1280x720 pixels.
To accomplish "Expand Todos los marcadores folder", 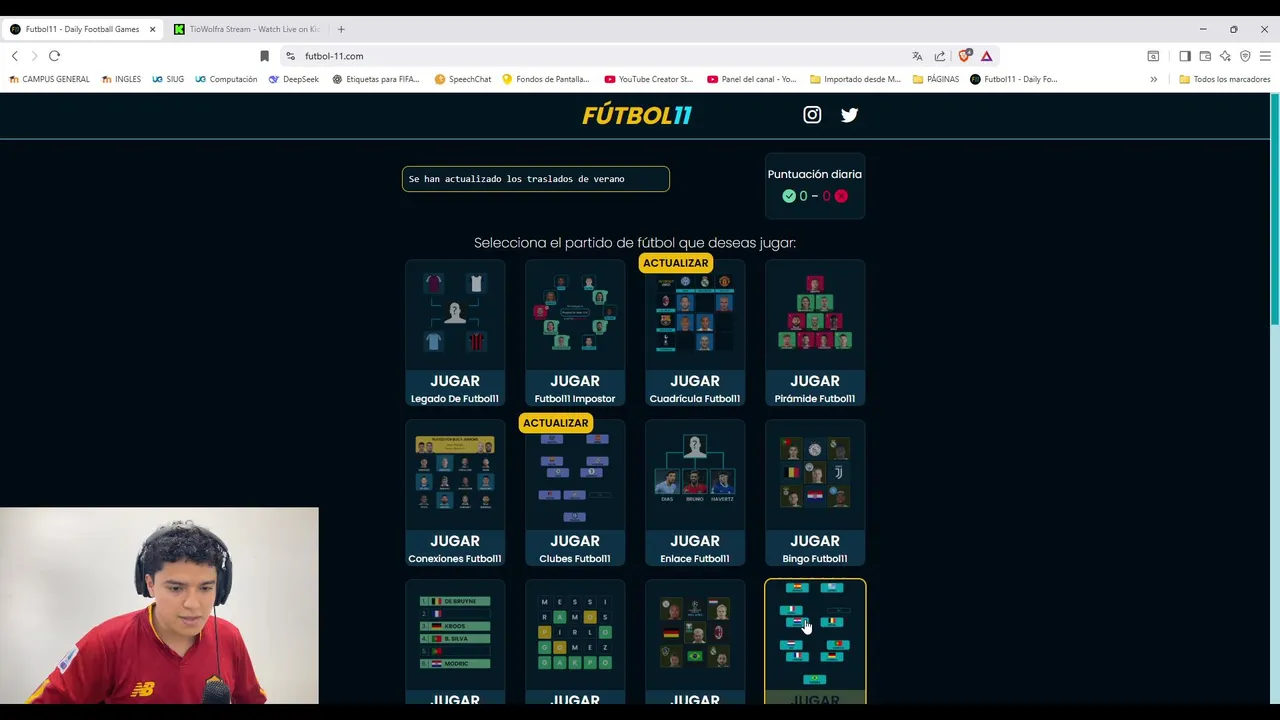I will [x=1225, y=79].
